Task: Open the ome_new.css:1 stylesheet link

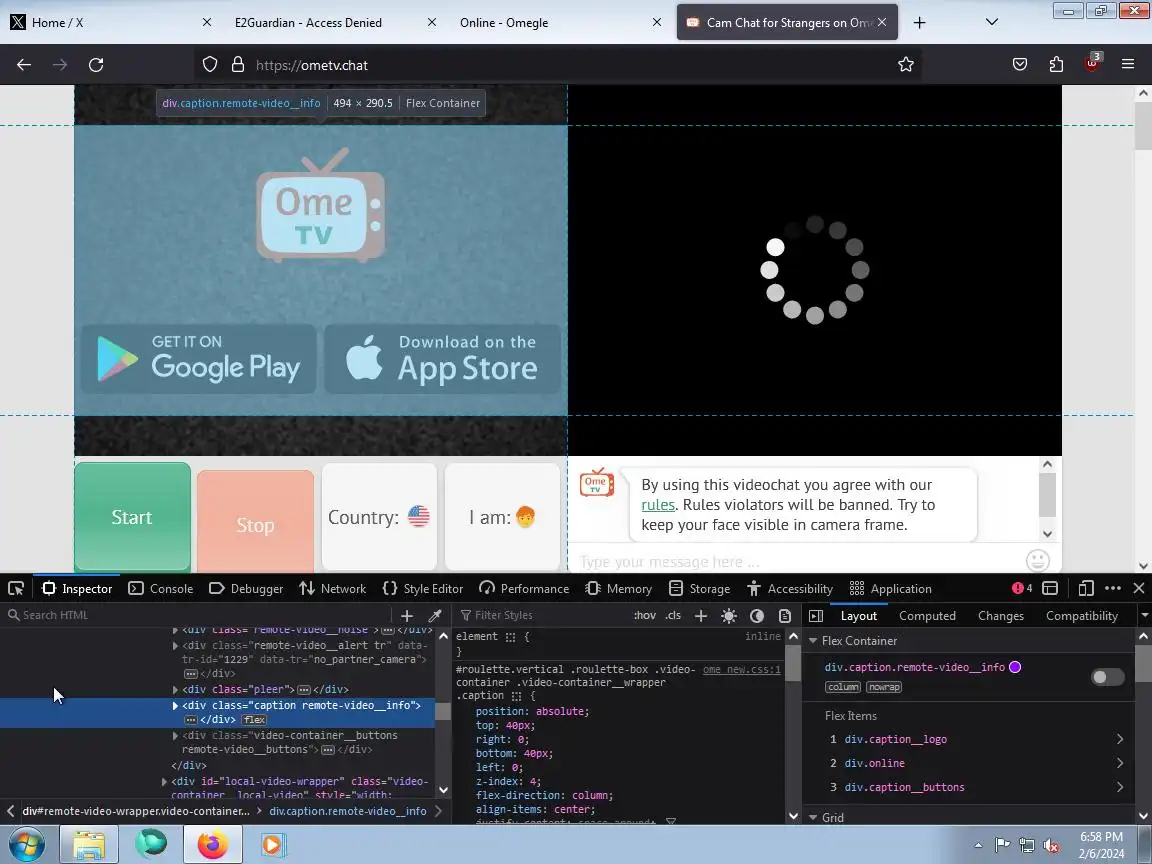Action: (x=741, y=669)
